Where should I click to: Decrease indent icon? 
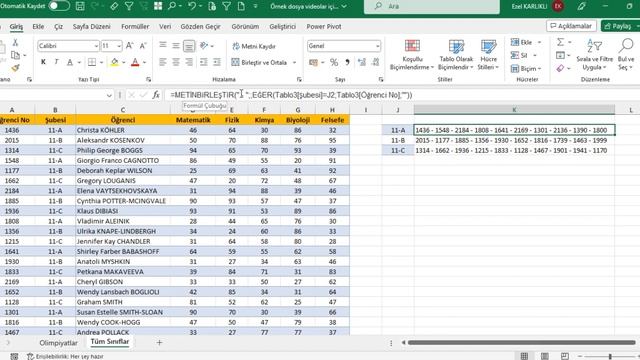(203, 62)
